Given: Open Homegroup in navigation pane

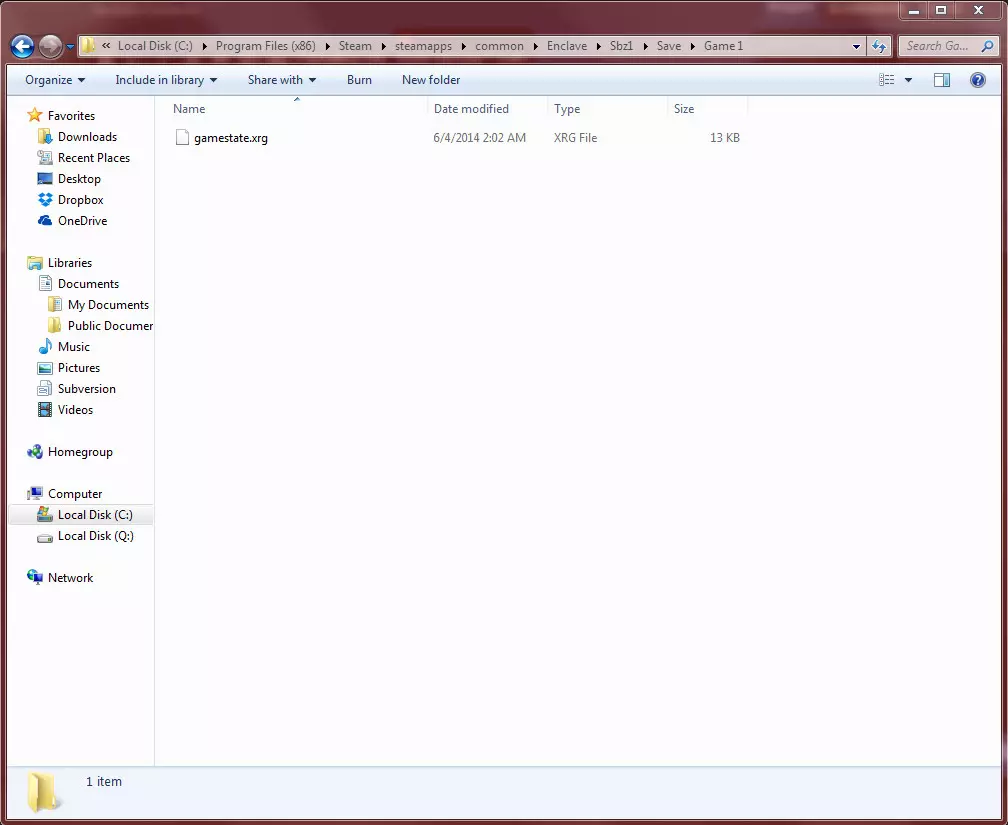Looking at the screenshot, I should (80, 451).
